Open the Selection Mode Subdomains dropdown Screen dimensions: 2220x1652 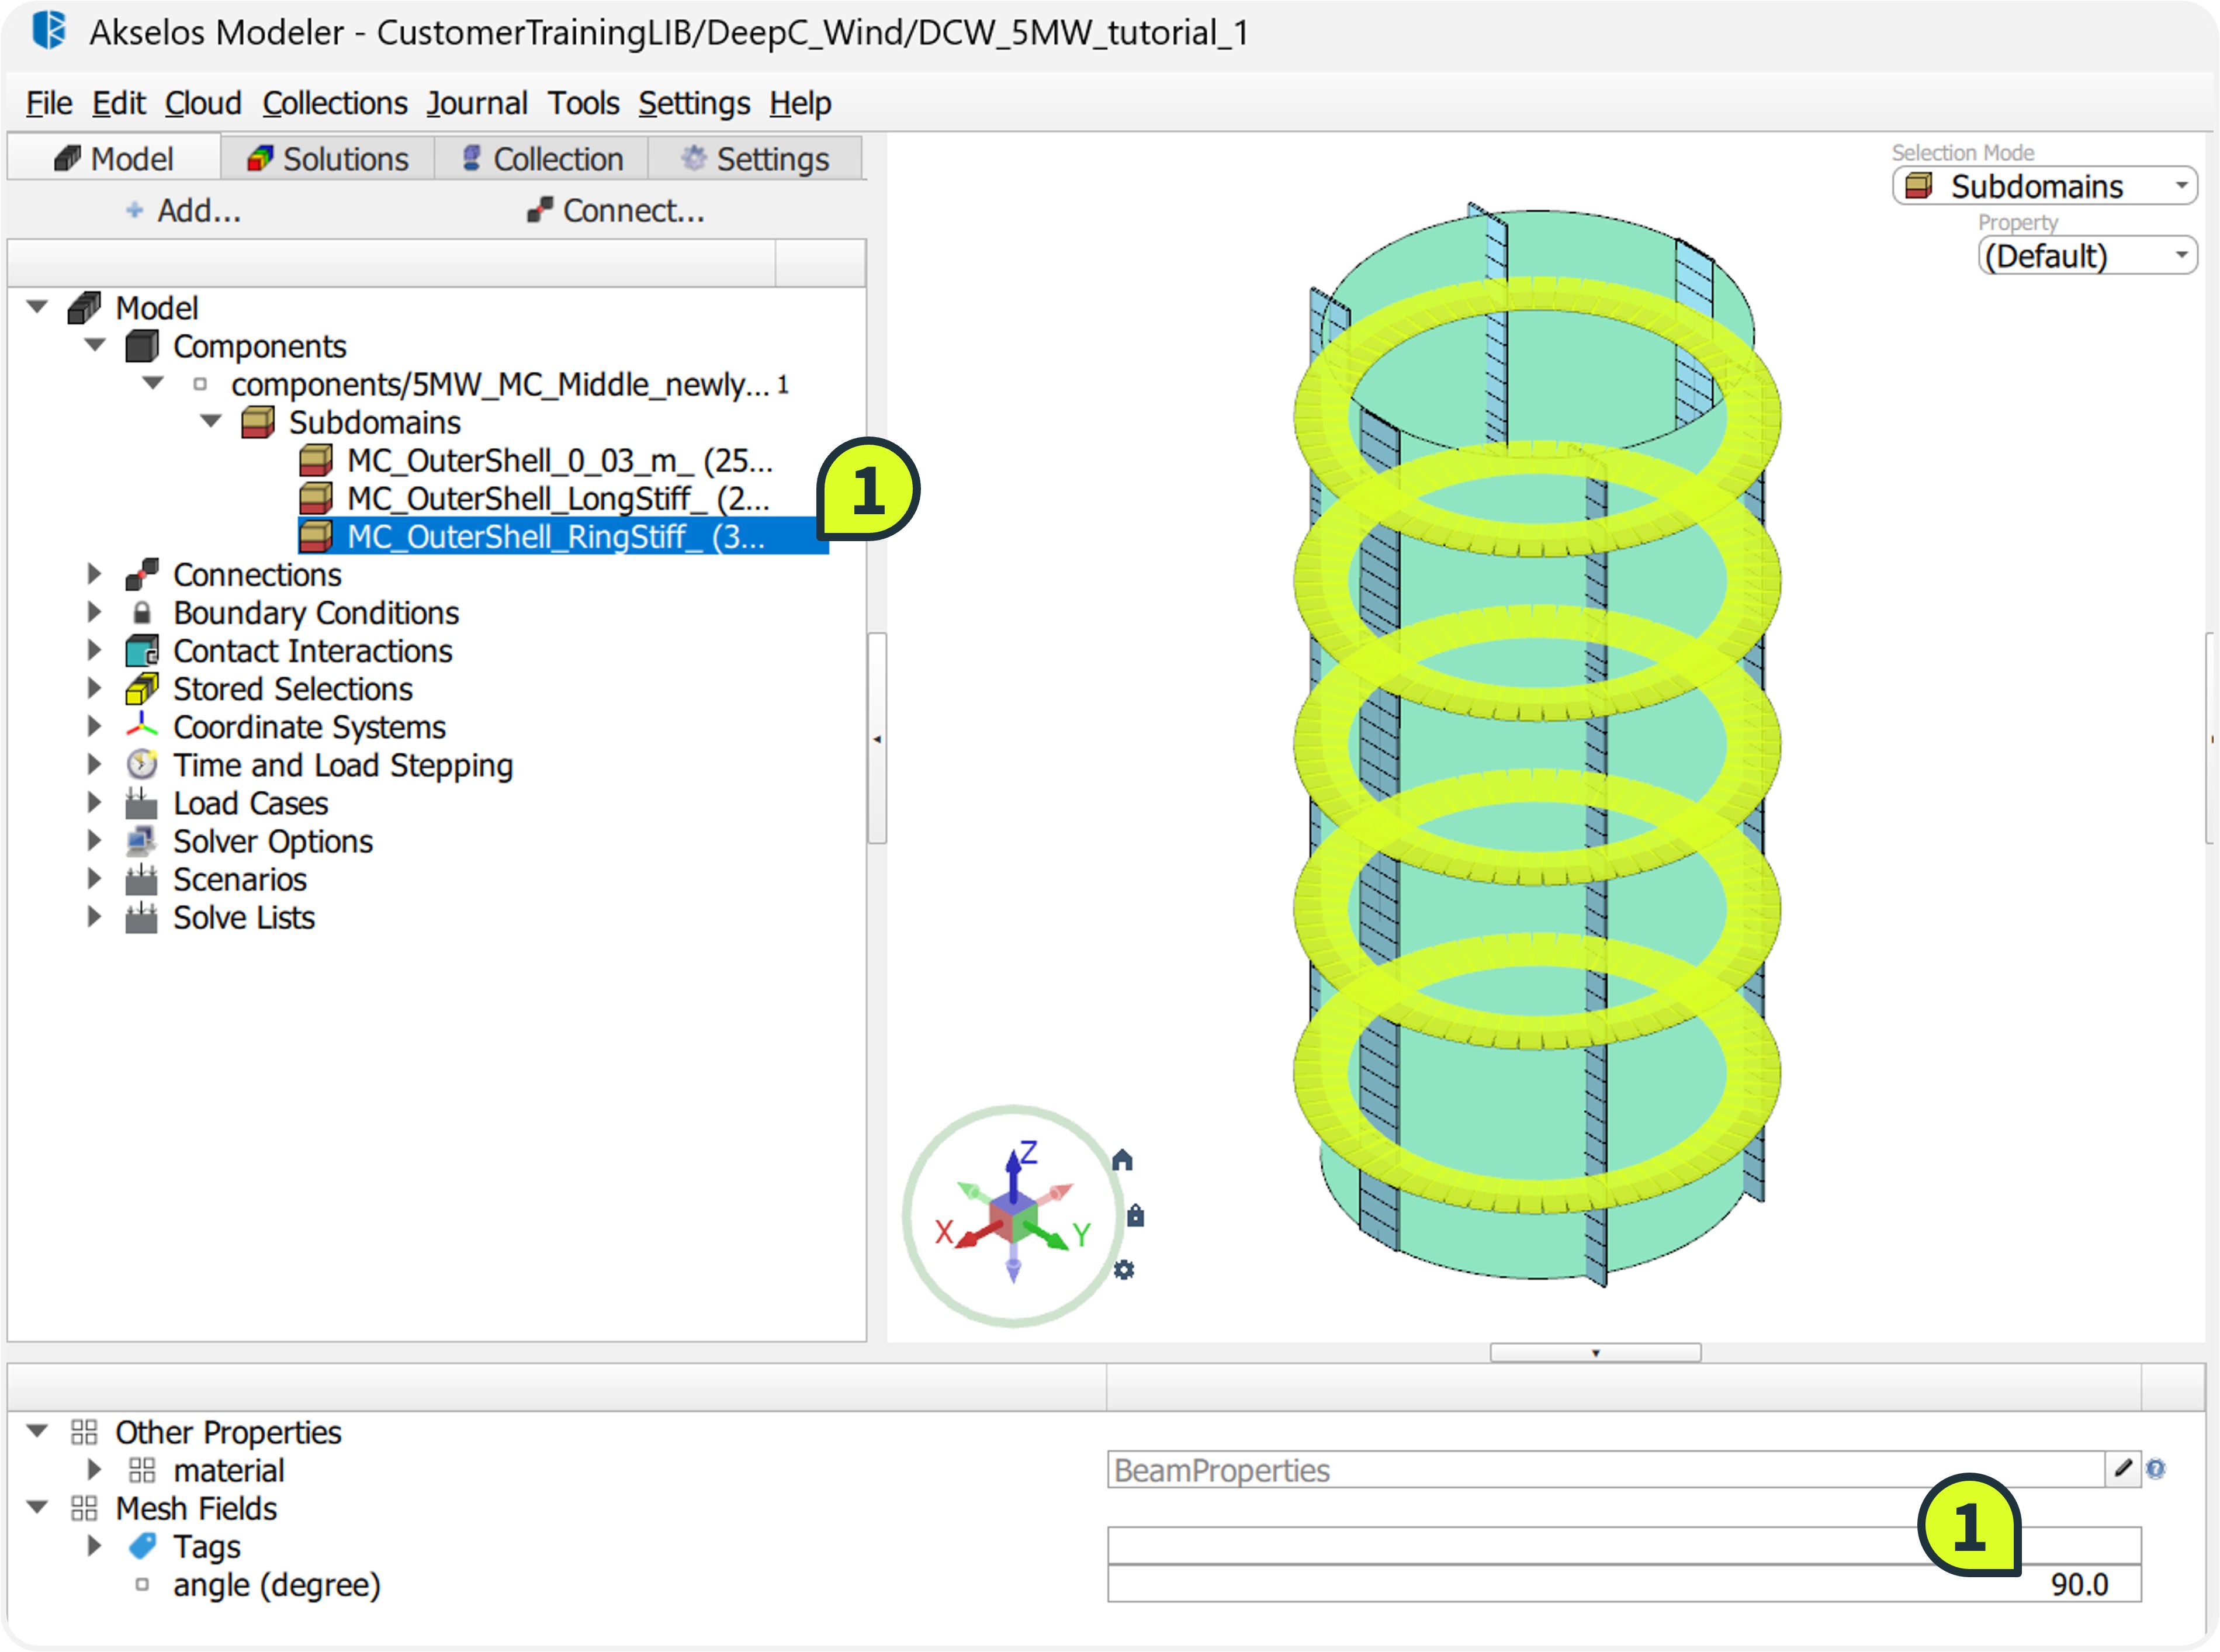(x=2044, y=186)
